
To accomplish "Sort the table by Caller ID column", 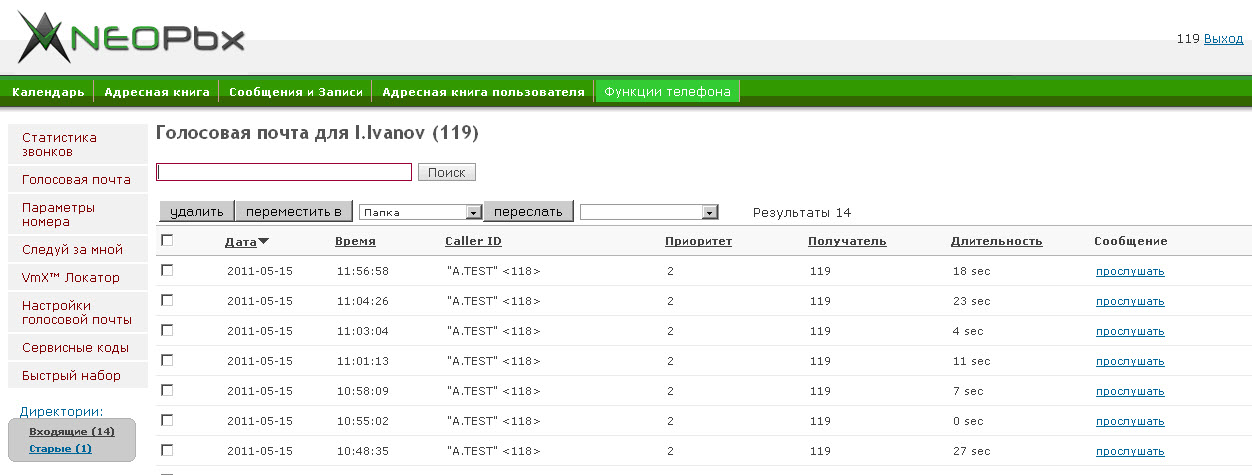I will [x=473, y=241].
